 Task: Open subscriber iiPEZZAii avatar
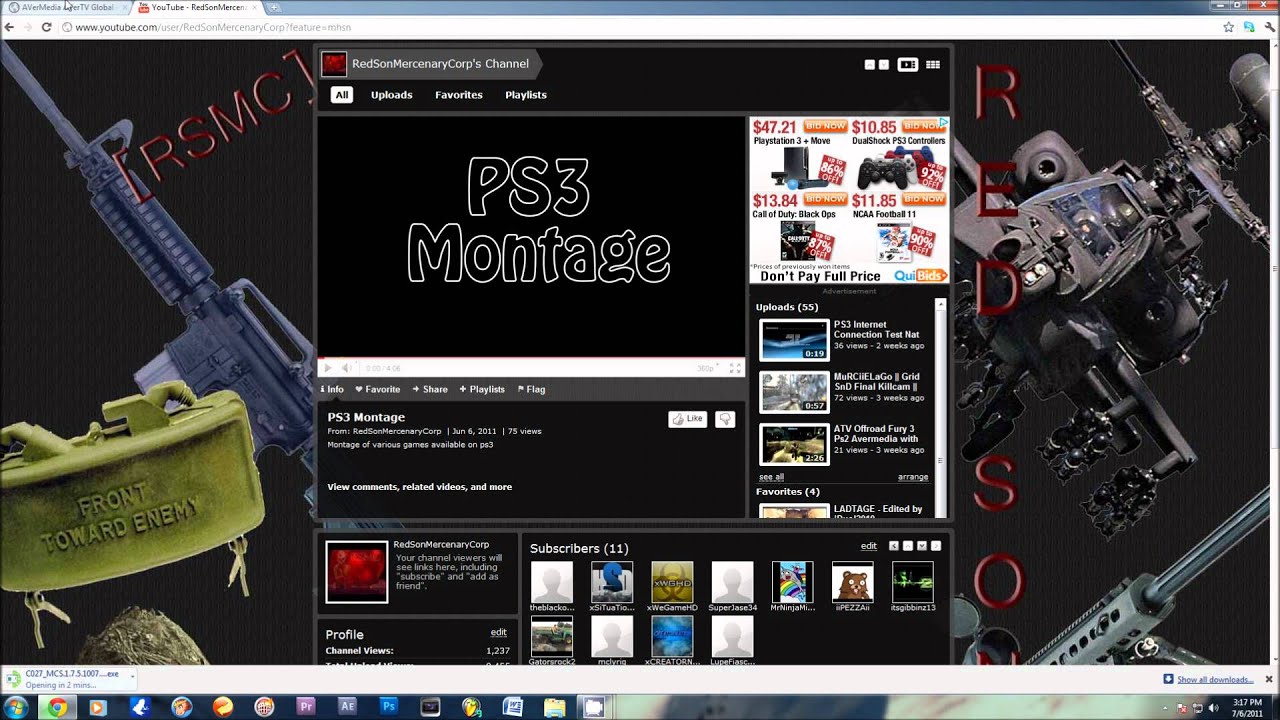(852, 582)
